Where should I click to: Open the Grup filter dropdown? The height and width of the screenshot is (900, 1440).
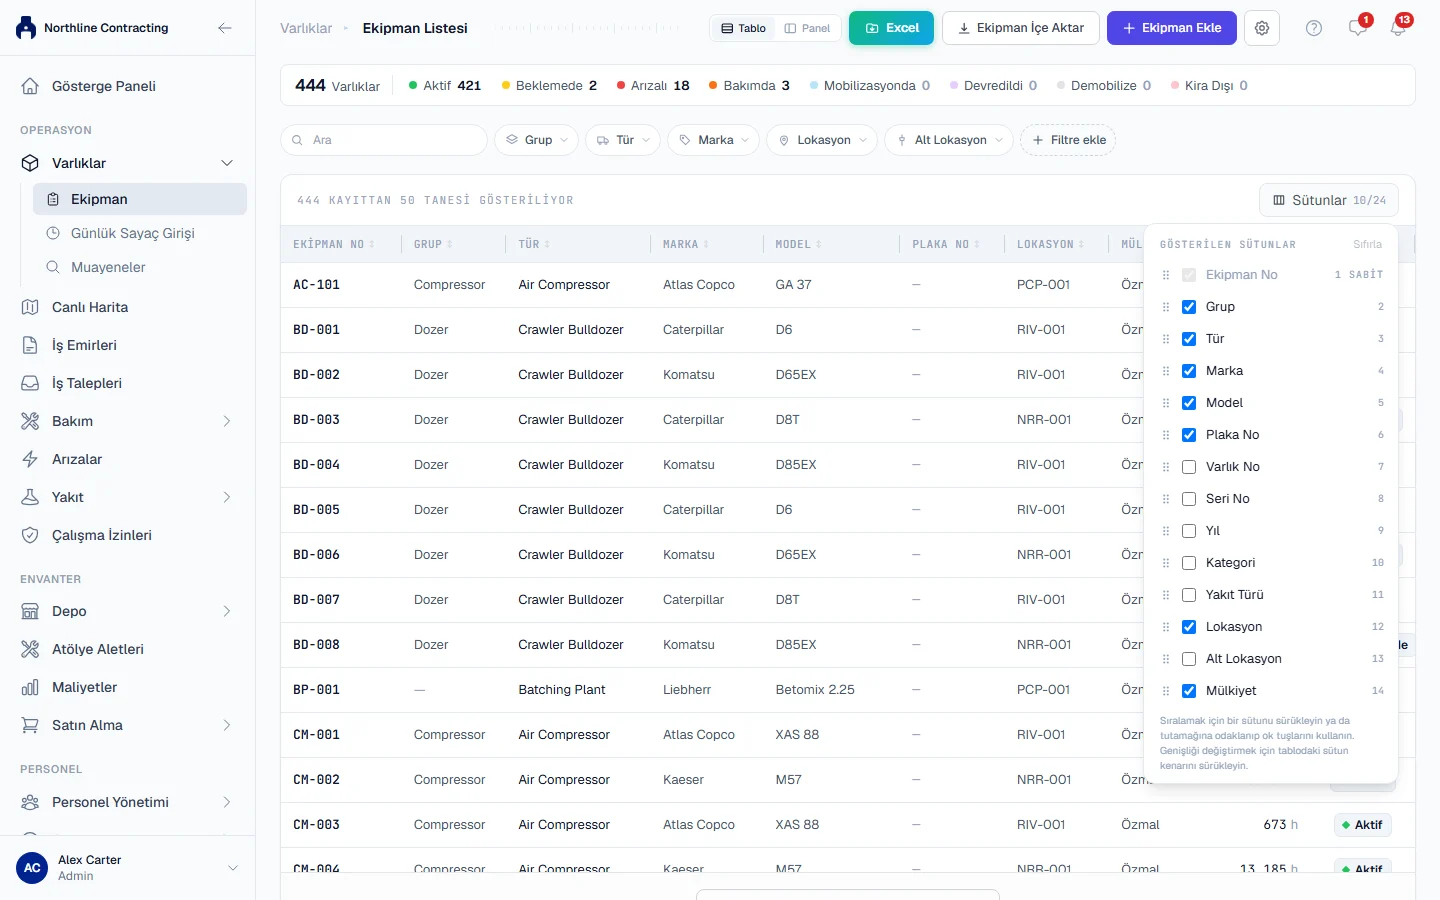coord(536,140)
